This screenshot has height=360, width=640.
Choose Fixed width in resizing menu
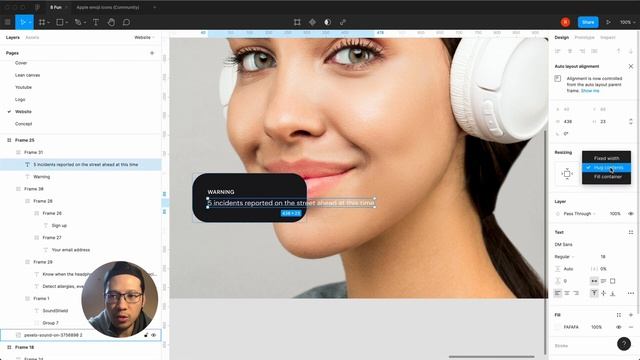pyautogui.click(x=607, y=158)
